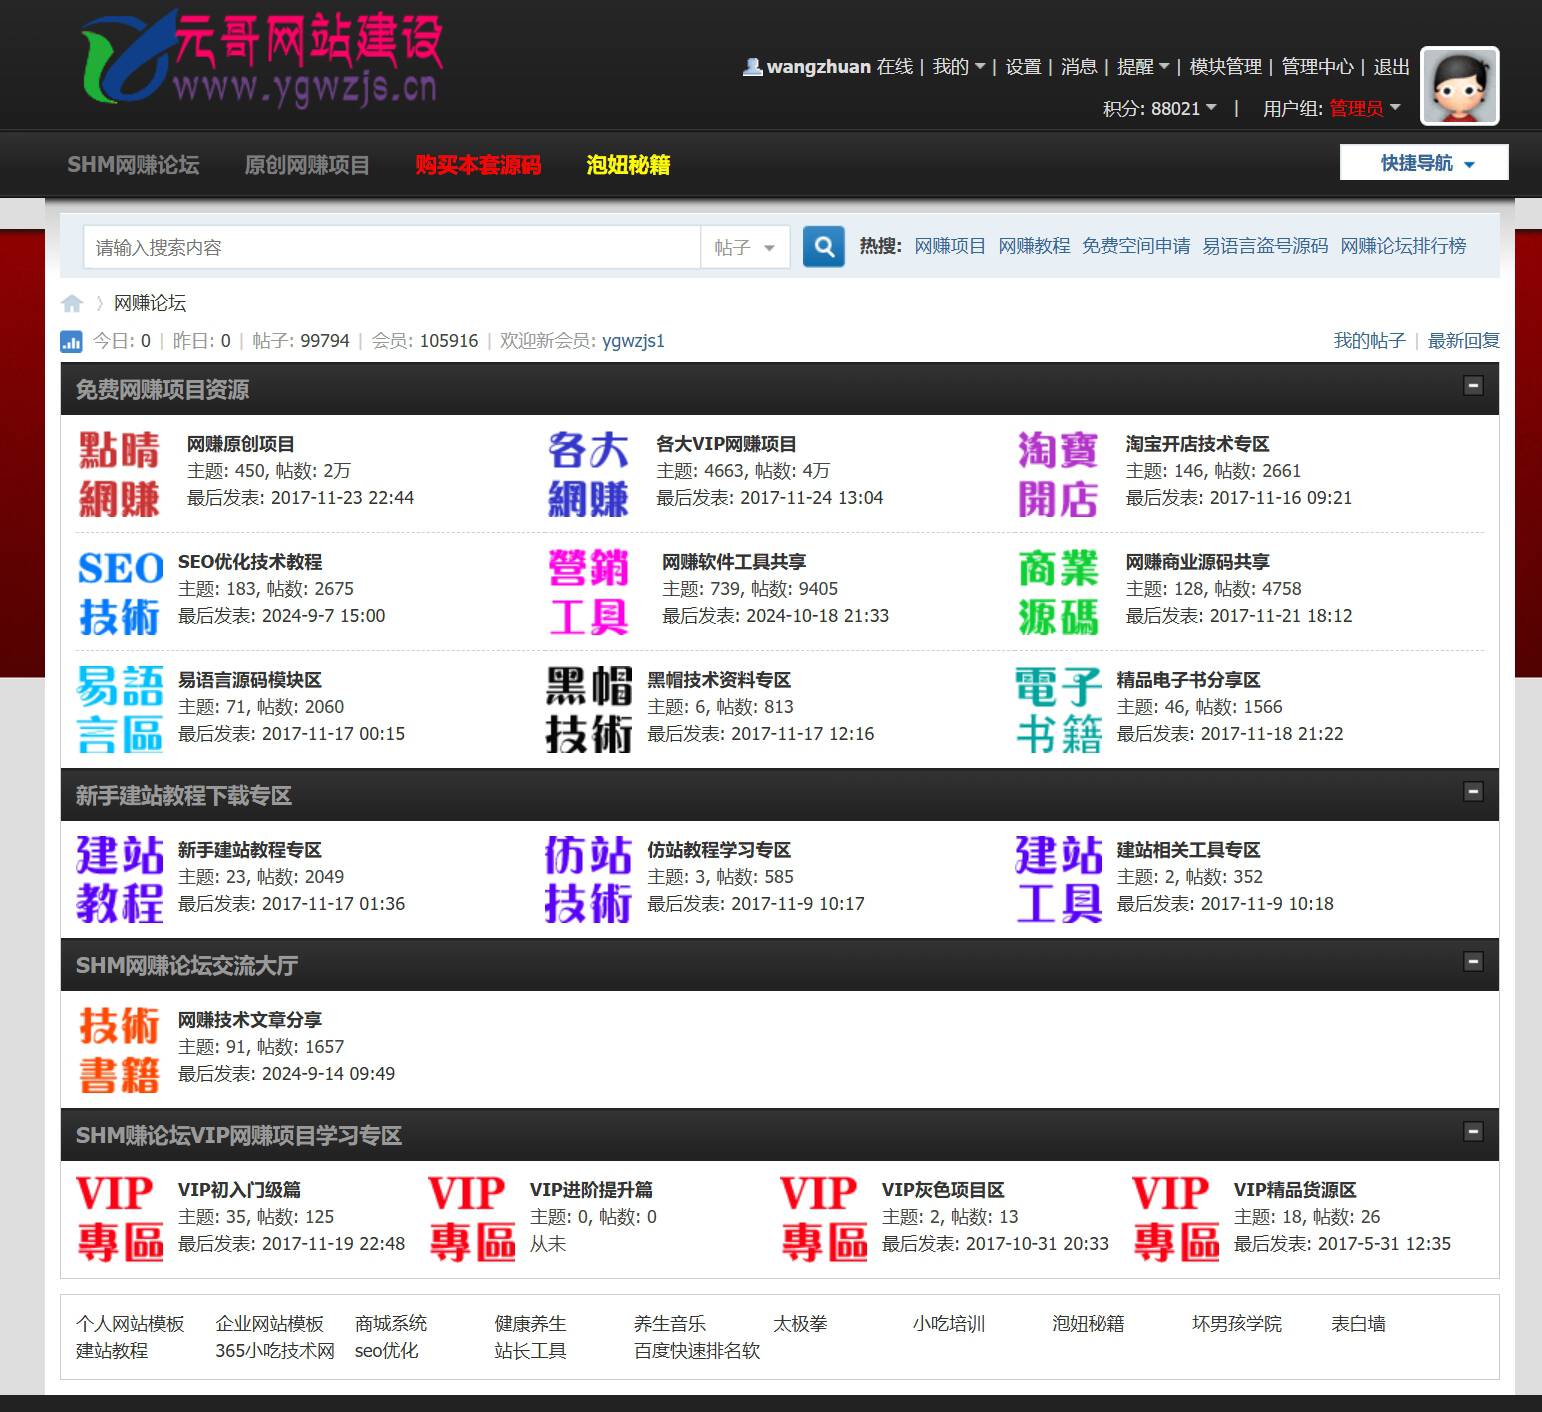Image resolution: width=1542 pixels, height=1412 pixels.
Task: Click the forum statistics chart icon
Action: click(x=72, y=341)
